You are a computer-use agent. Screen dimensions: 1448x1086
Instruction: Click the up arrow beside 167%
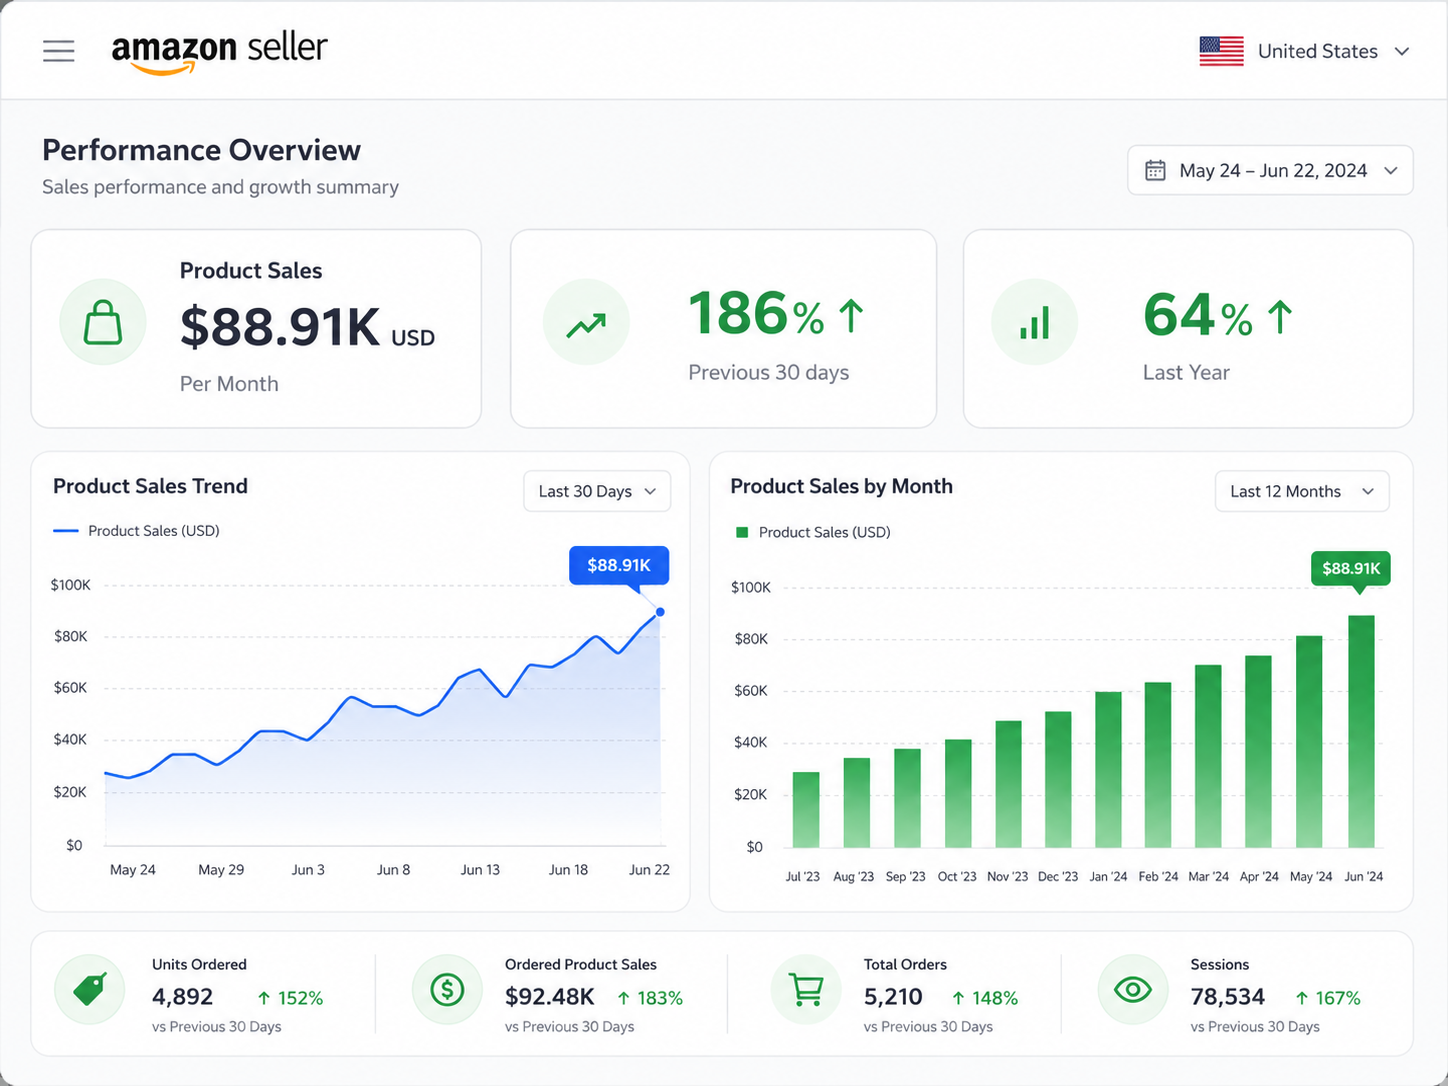1301,998
